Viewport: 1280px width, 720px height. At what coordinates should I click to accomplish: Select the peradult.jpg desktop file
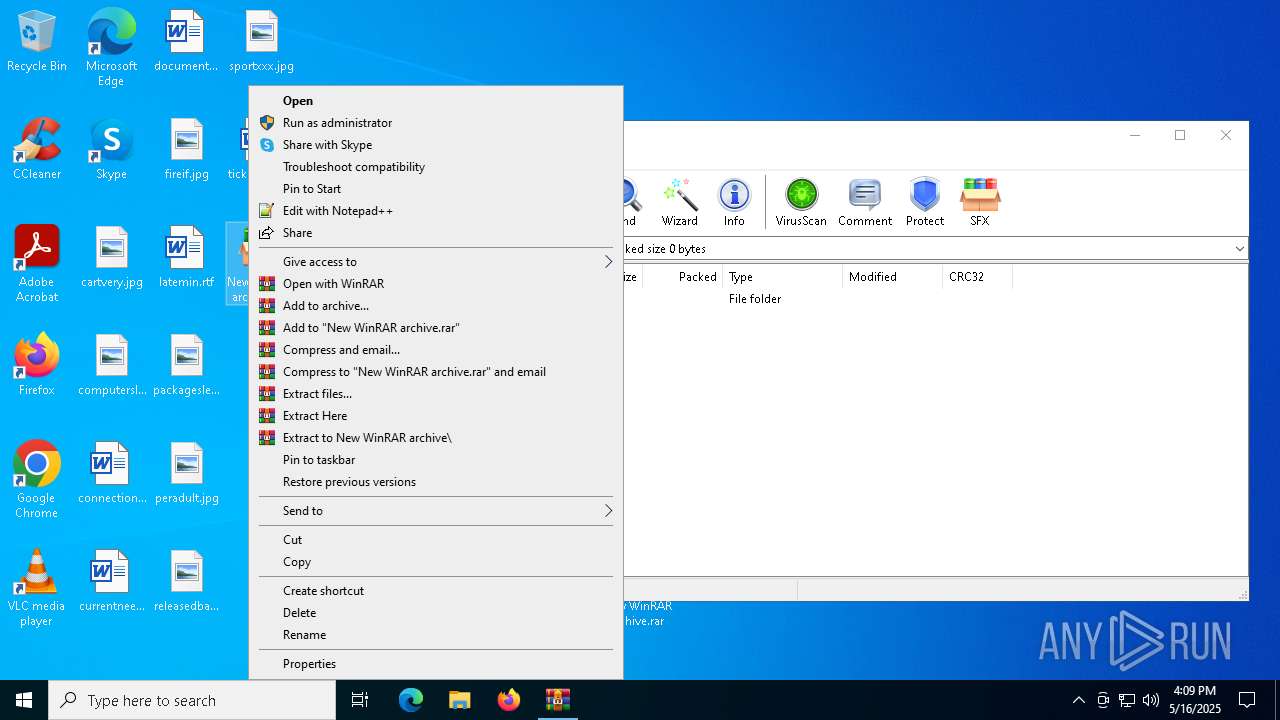click(186, 474)
